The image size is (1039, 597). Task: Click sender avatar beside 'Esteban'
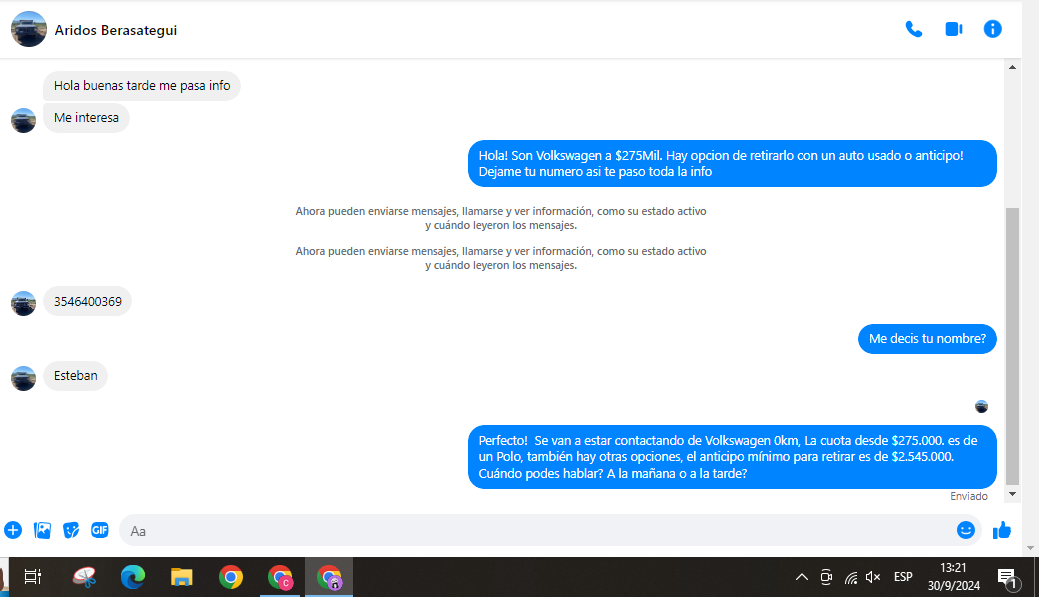pos(23,378)
